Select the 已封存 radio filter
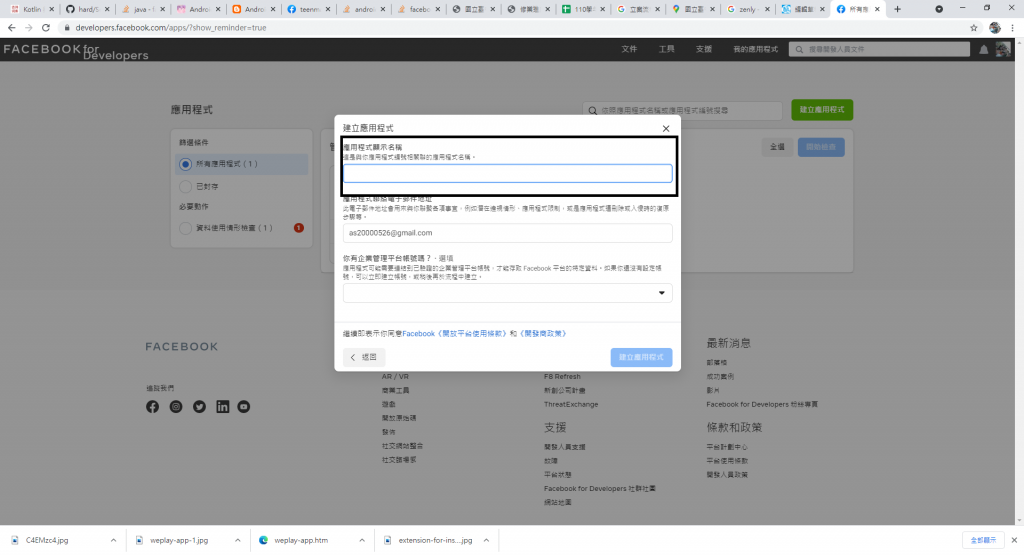Image resolution: width=1024 pixels, height=555 pixels. [185, 187]
